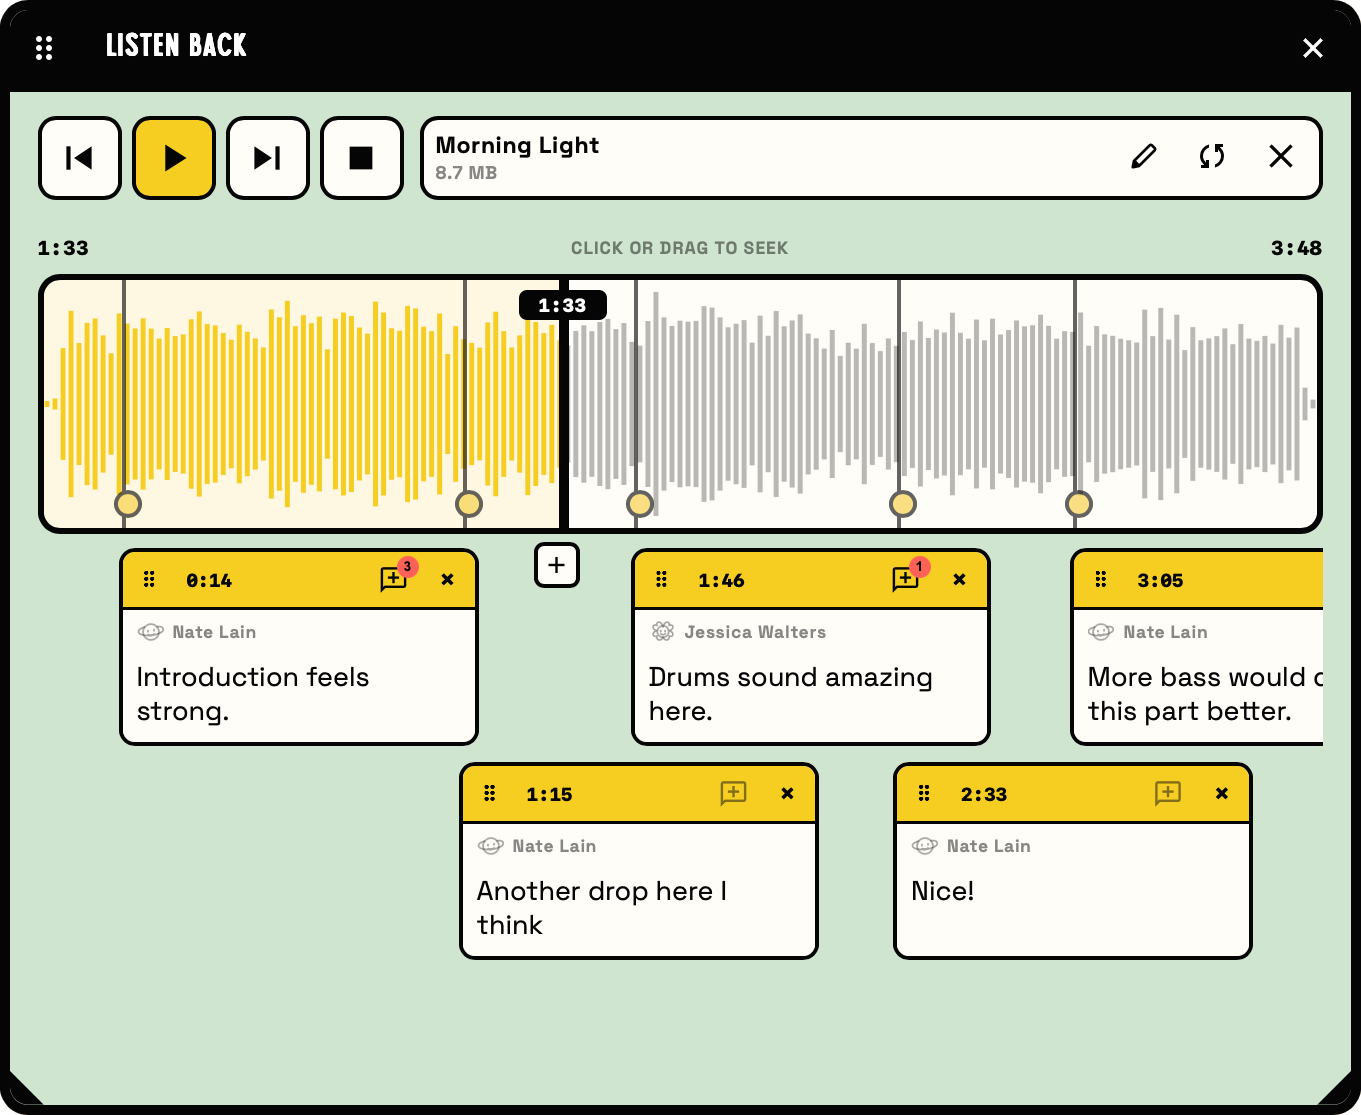This screenshot has height=1115, width=1361.
Task: Click Nate Lain's avatar on the 3:05 note
Action: tap(1101, 632)
